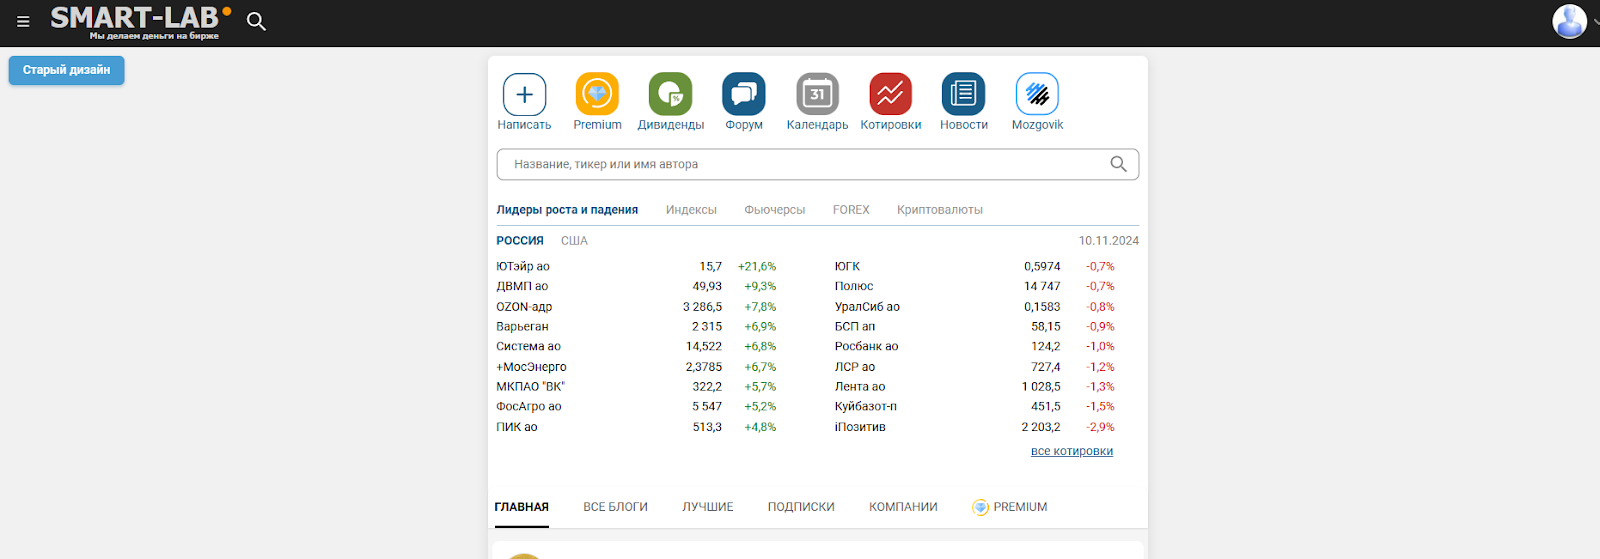Focus the name, ticker or author search field
The image size is (1600, 559).
tap(817, 164)
